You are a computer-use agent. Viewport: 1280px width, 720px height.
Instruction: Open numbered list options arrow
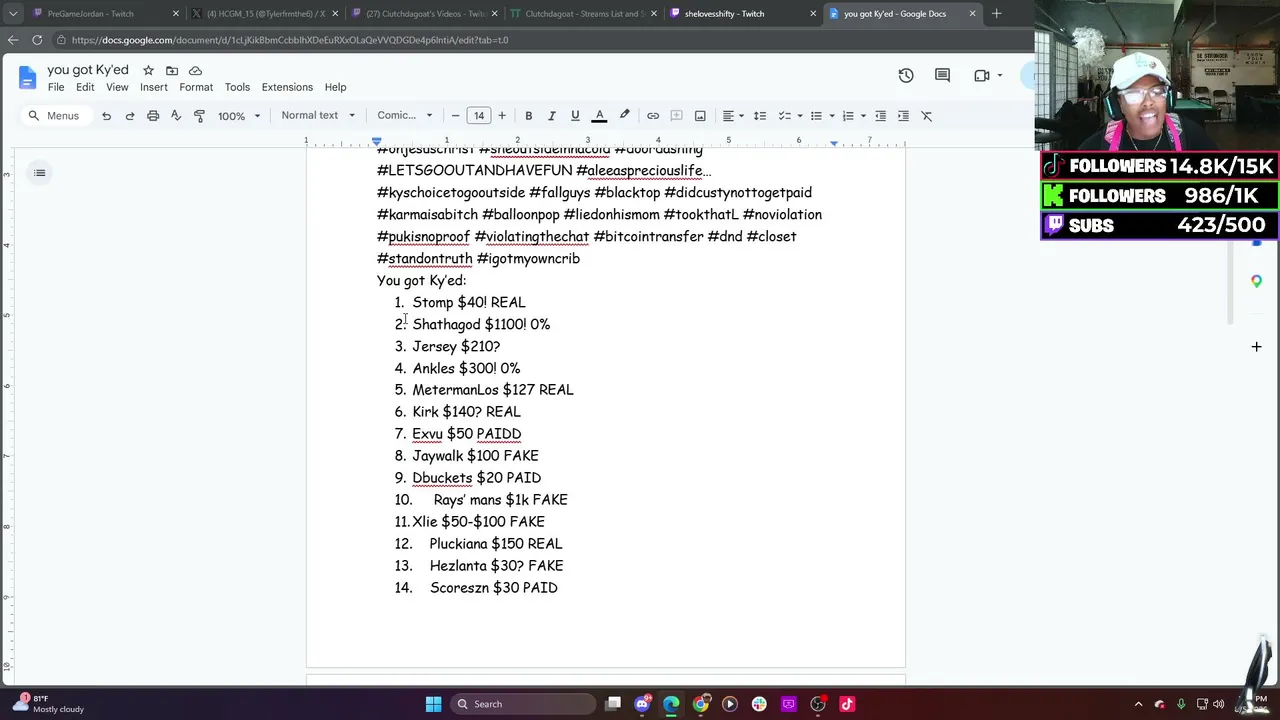[x=863, y=116]
